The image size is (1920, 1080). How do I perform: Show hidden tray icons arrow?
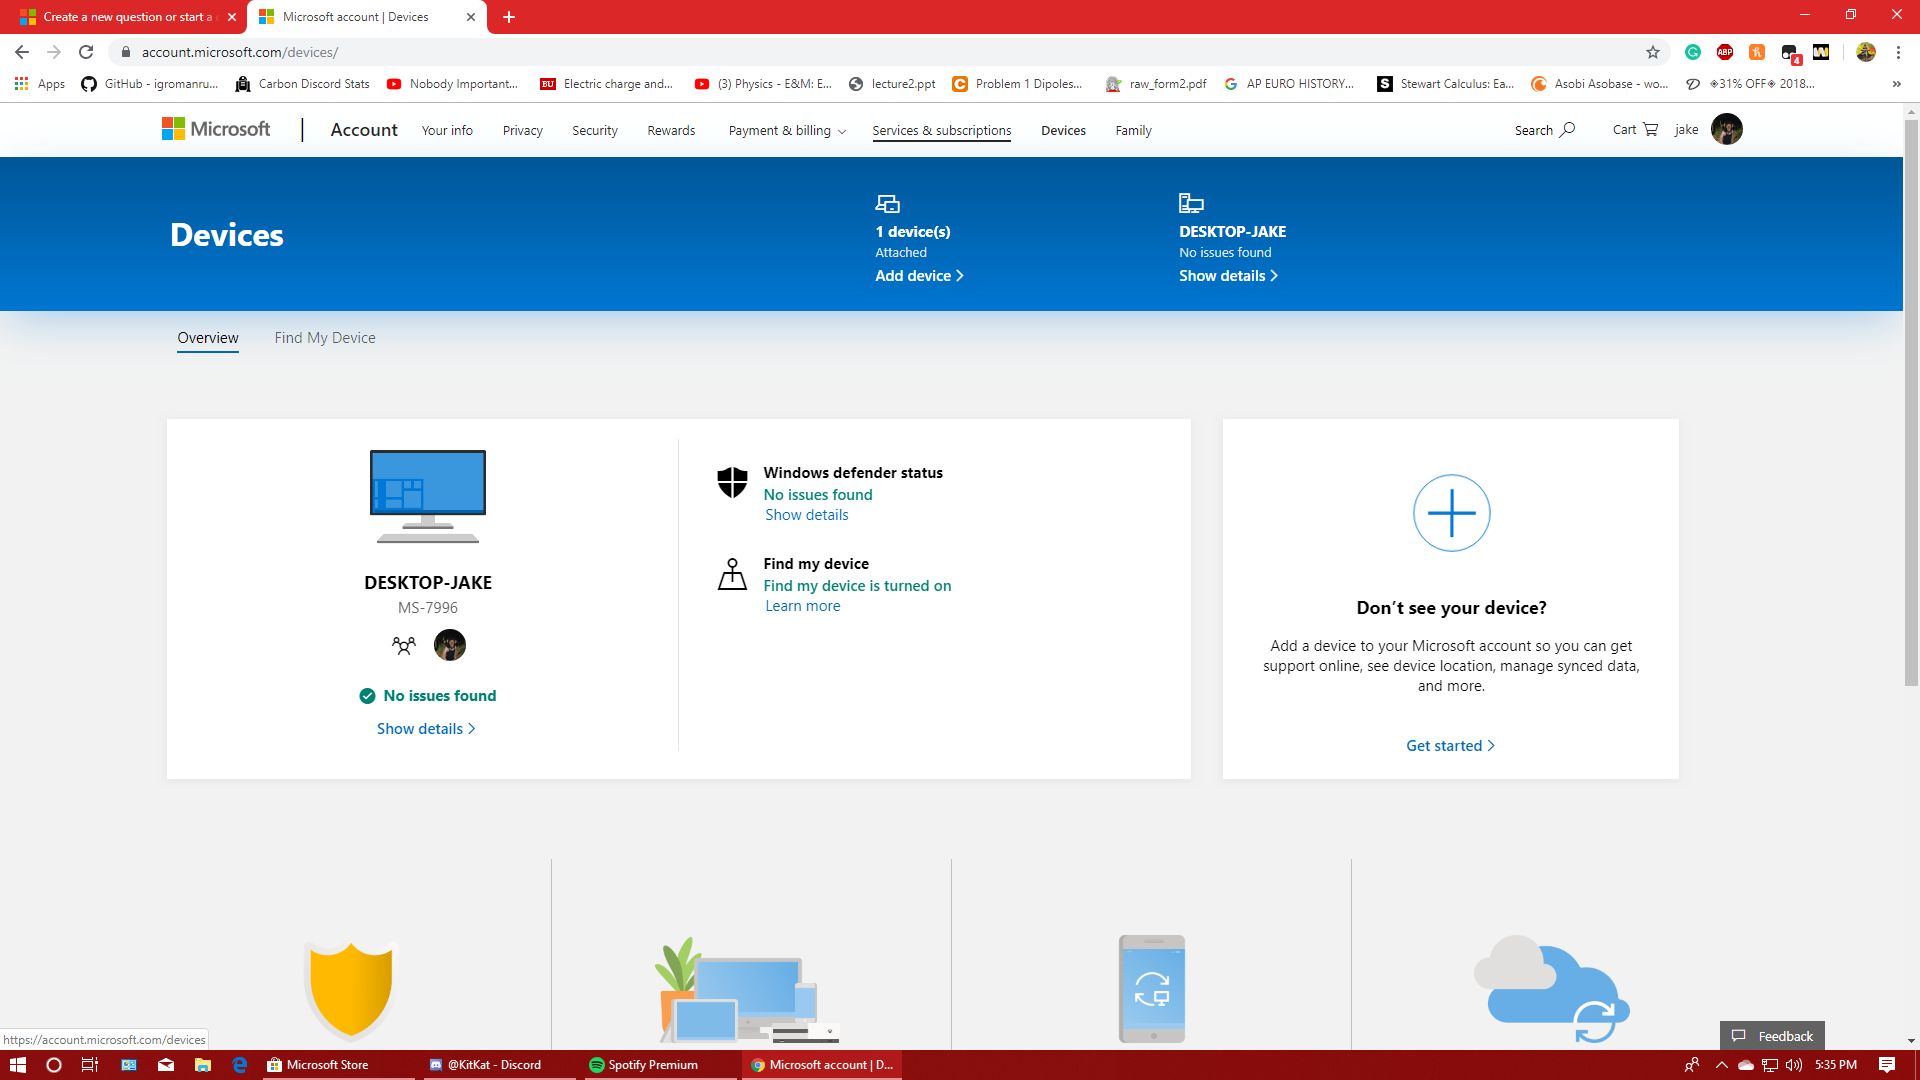(x=1722, y=1065)
